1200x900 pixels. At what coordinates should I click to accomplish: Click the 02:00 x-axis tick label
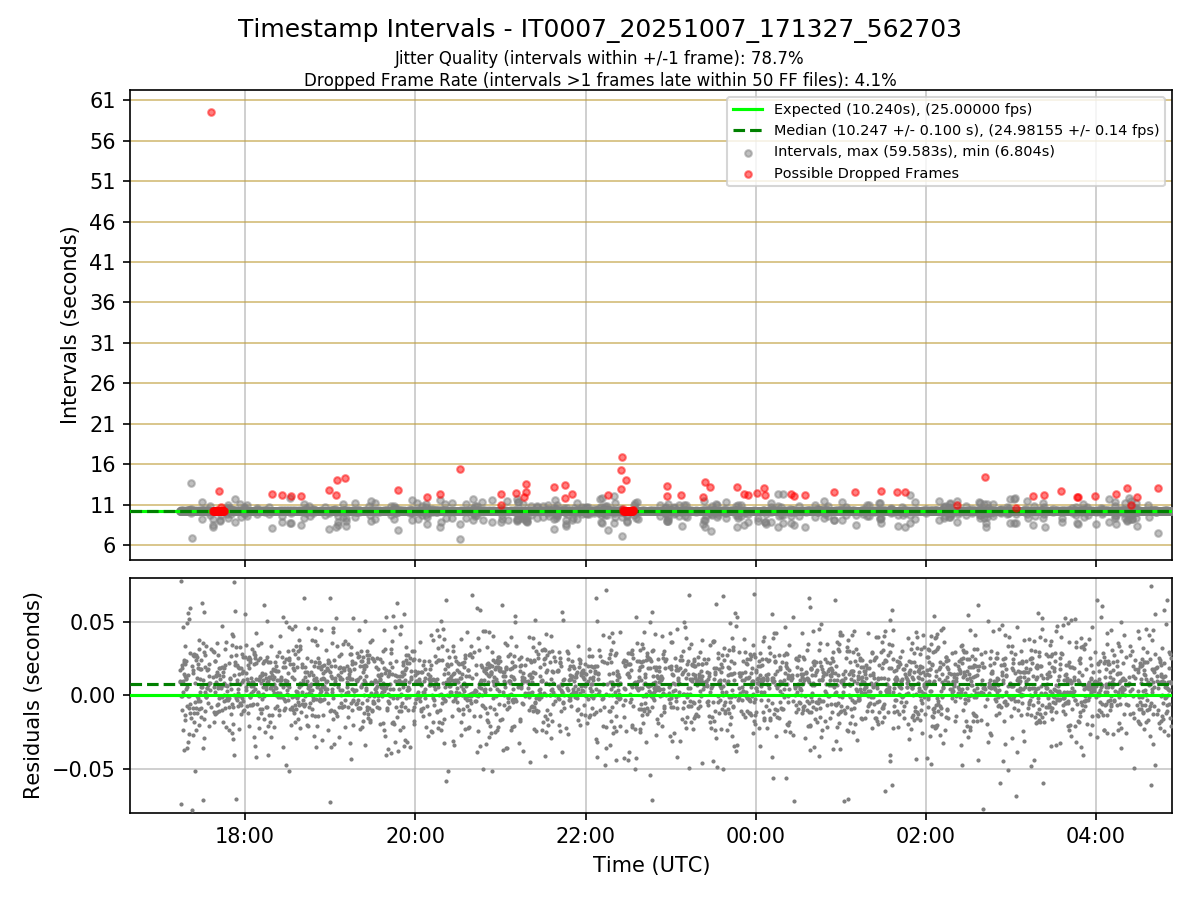tap(925, 835)
